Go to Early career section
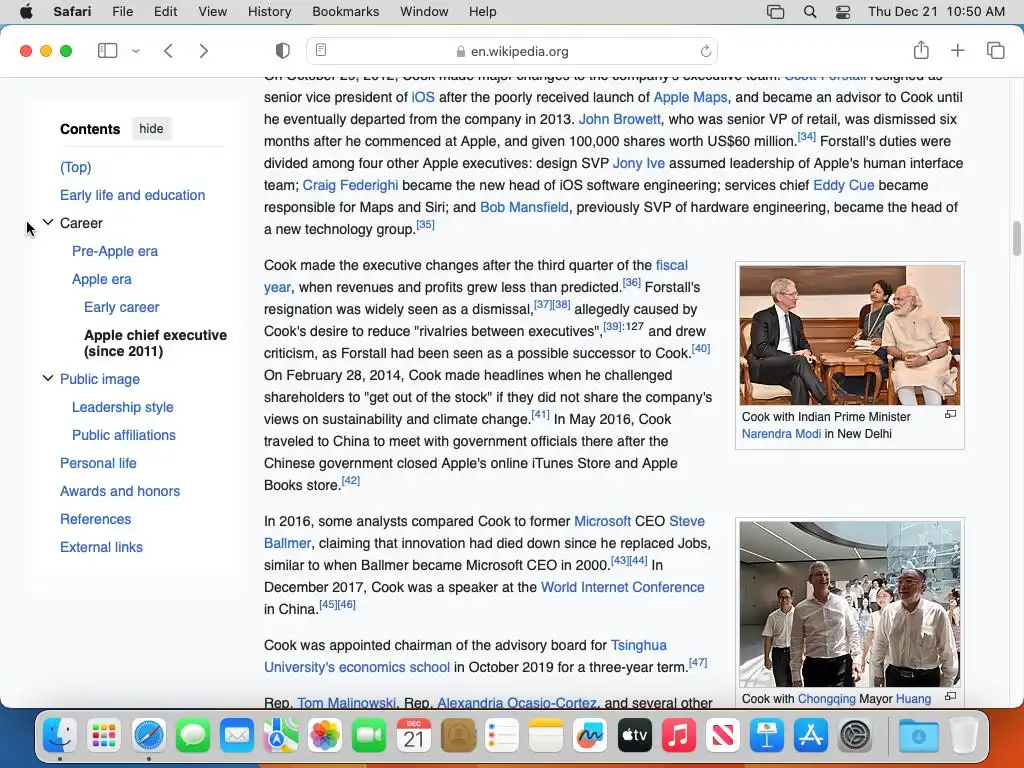 [x=121, y=308]
